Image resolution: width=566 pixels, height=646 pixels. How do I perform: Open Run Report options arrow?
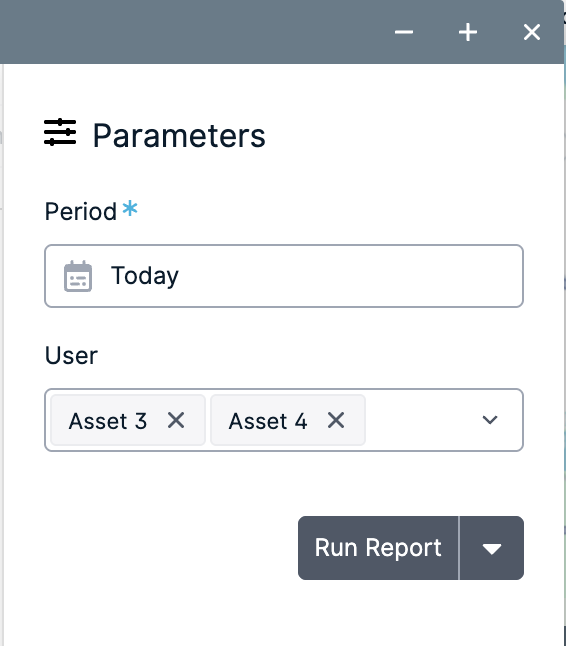point(491,548)
